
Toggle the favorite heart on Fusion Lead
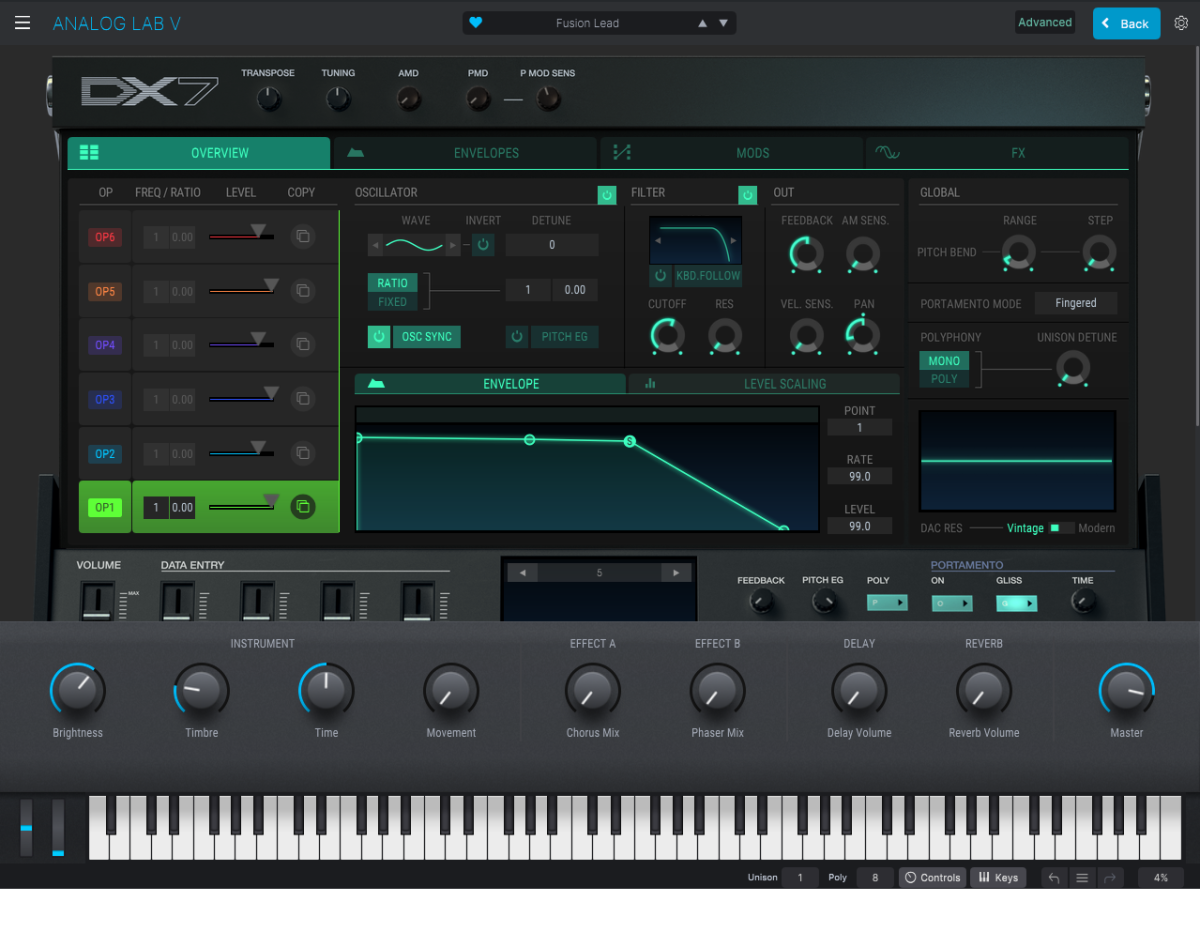pos(476,23)
